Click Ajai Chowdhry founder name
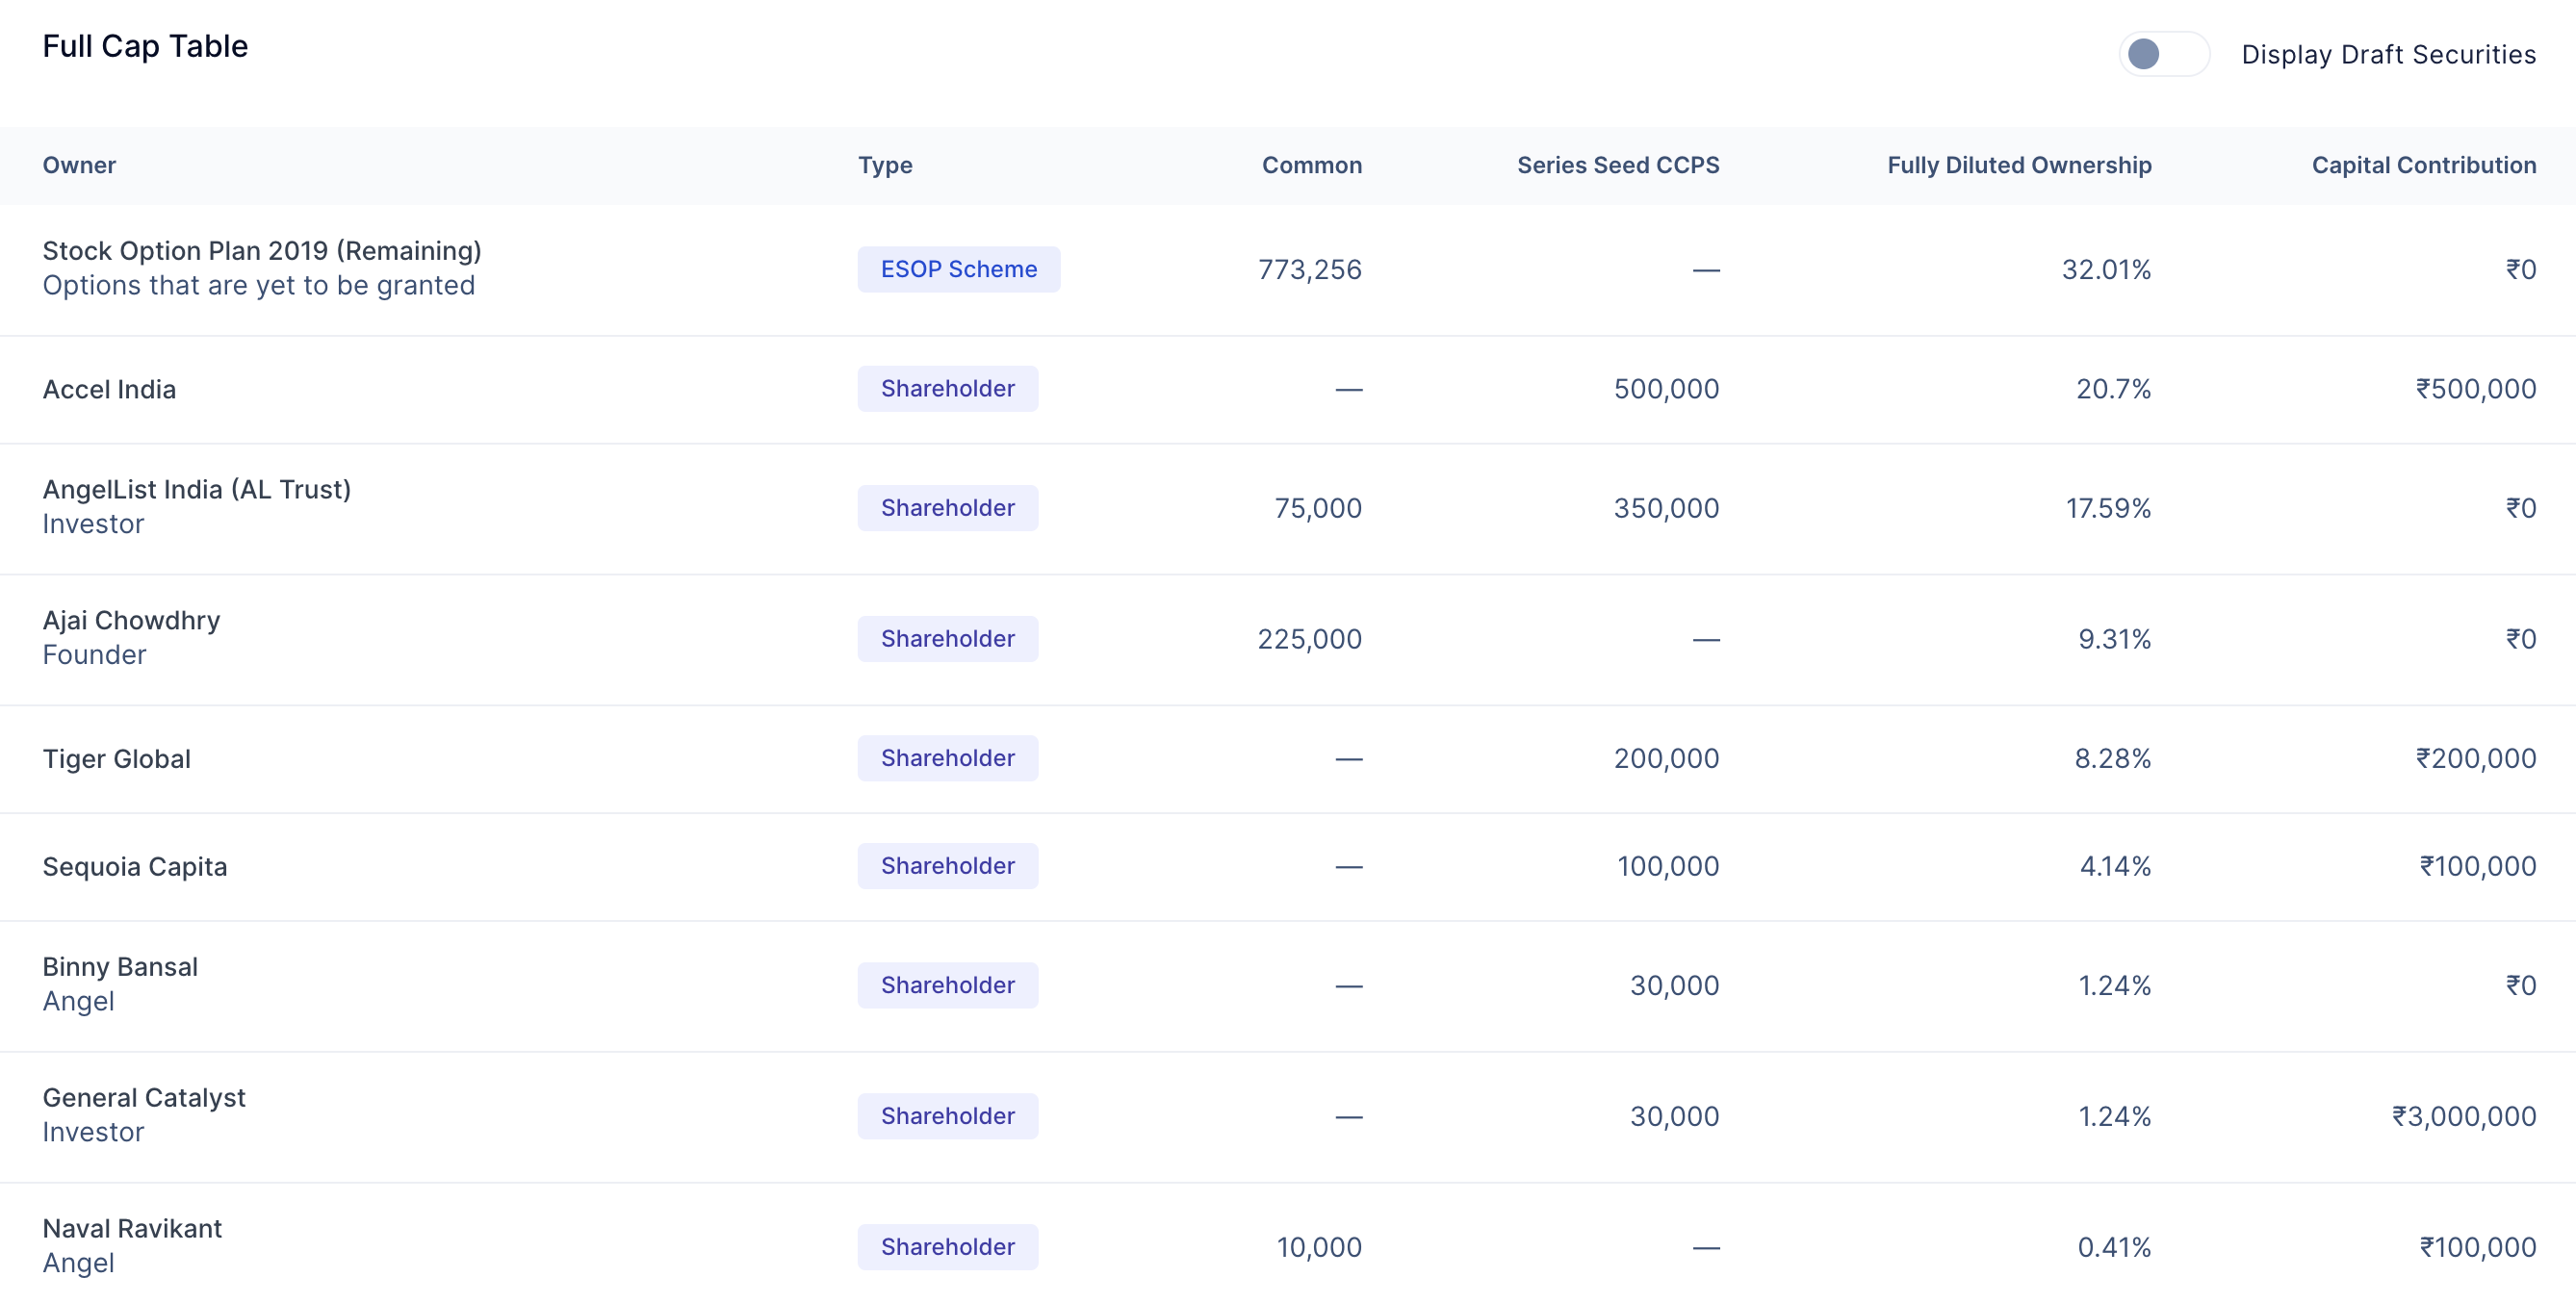Image resolution: width=2576 pixels, height=1303 pixels. [x=131, y=620]
